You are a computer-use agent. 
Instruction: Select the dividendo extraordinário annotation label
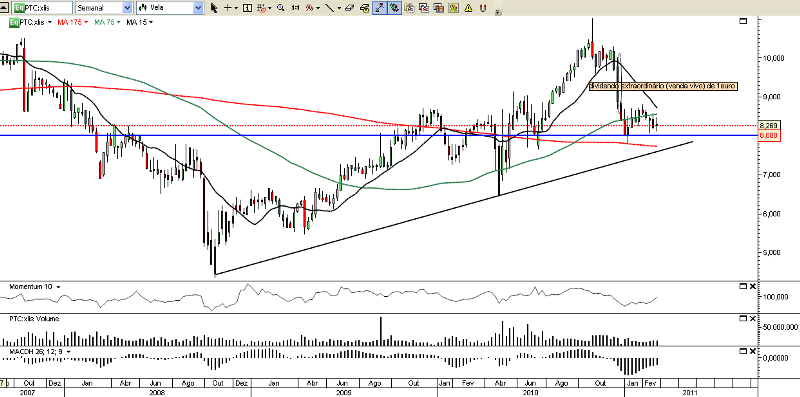click(663, 87)
